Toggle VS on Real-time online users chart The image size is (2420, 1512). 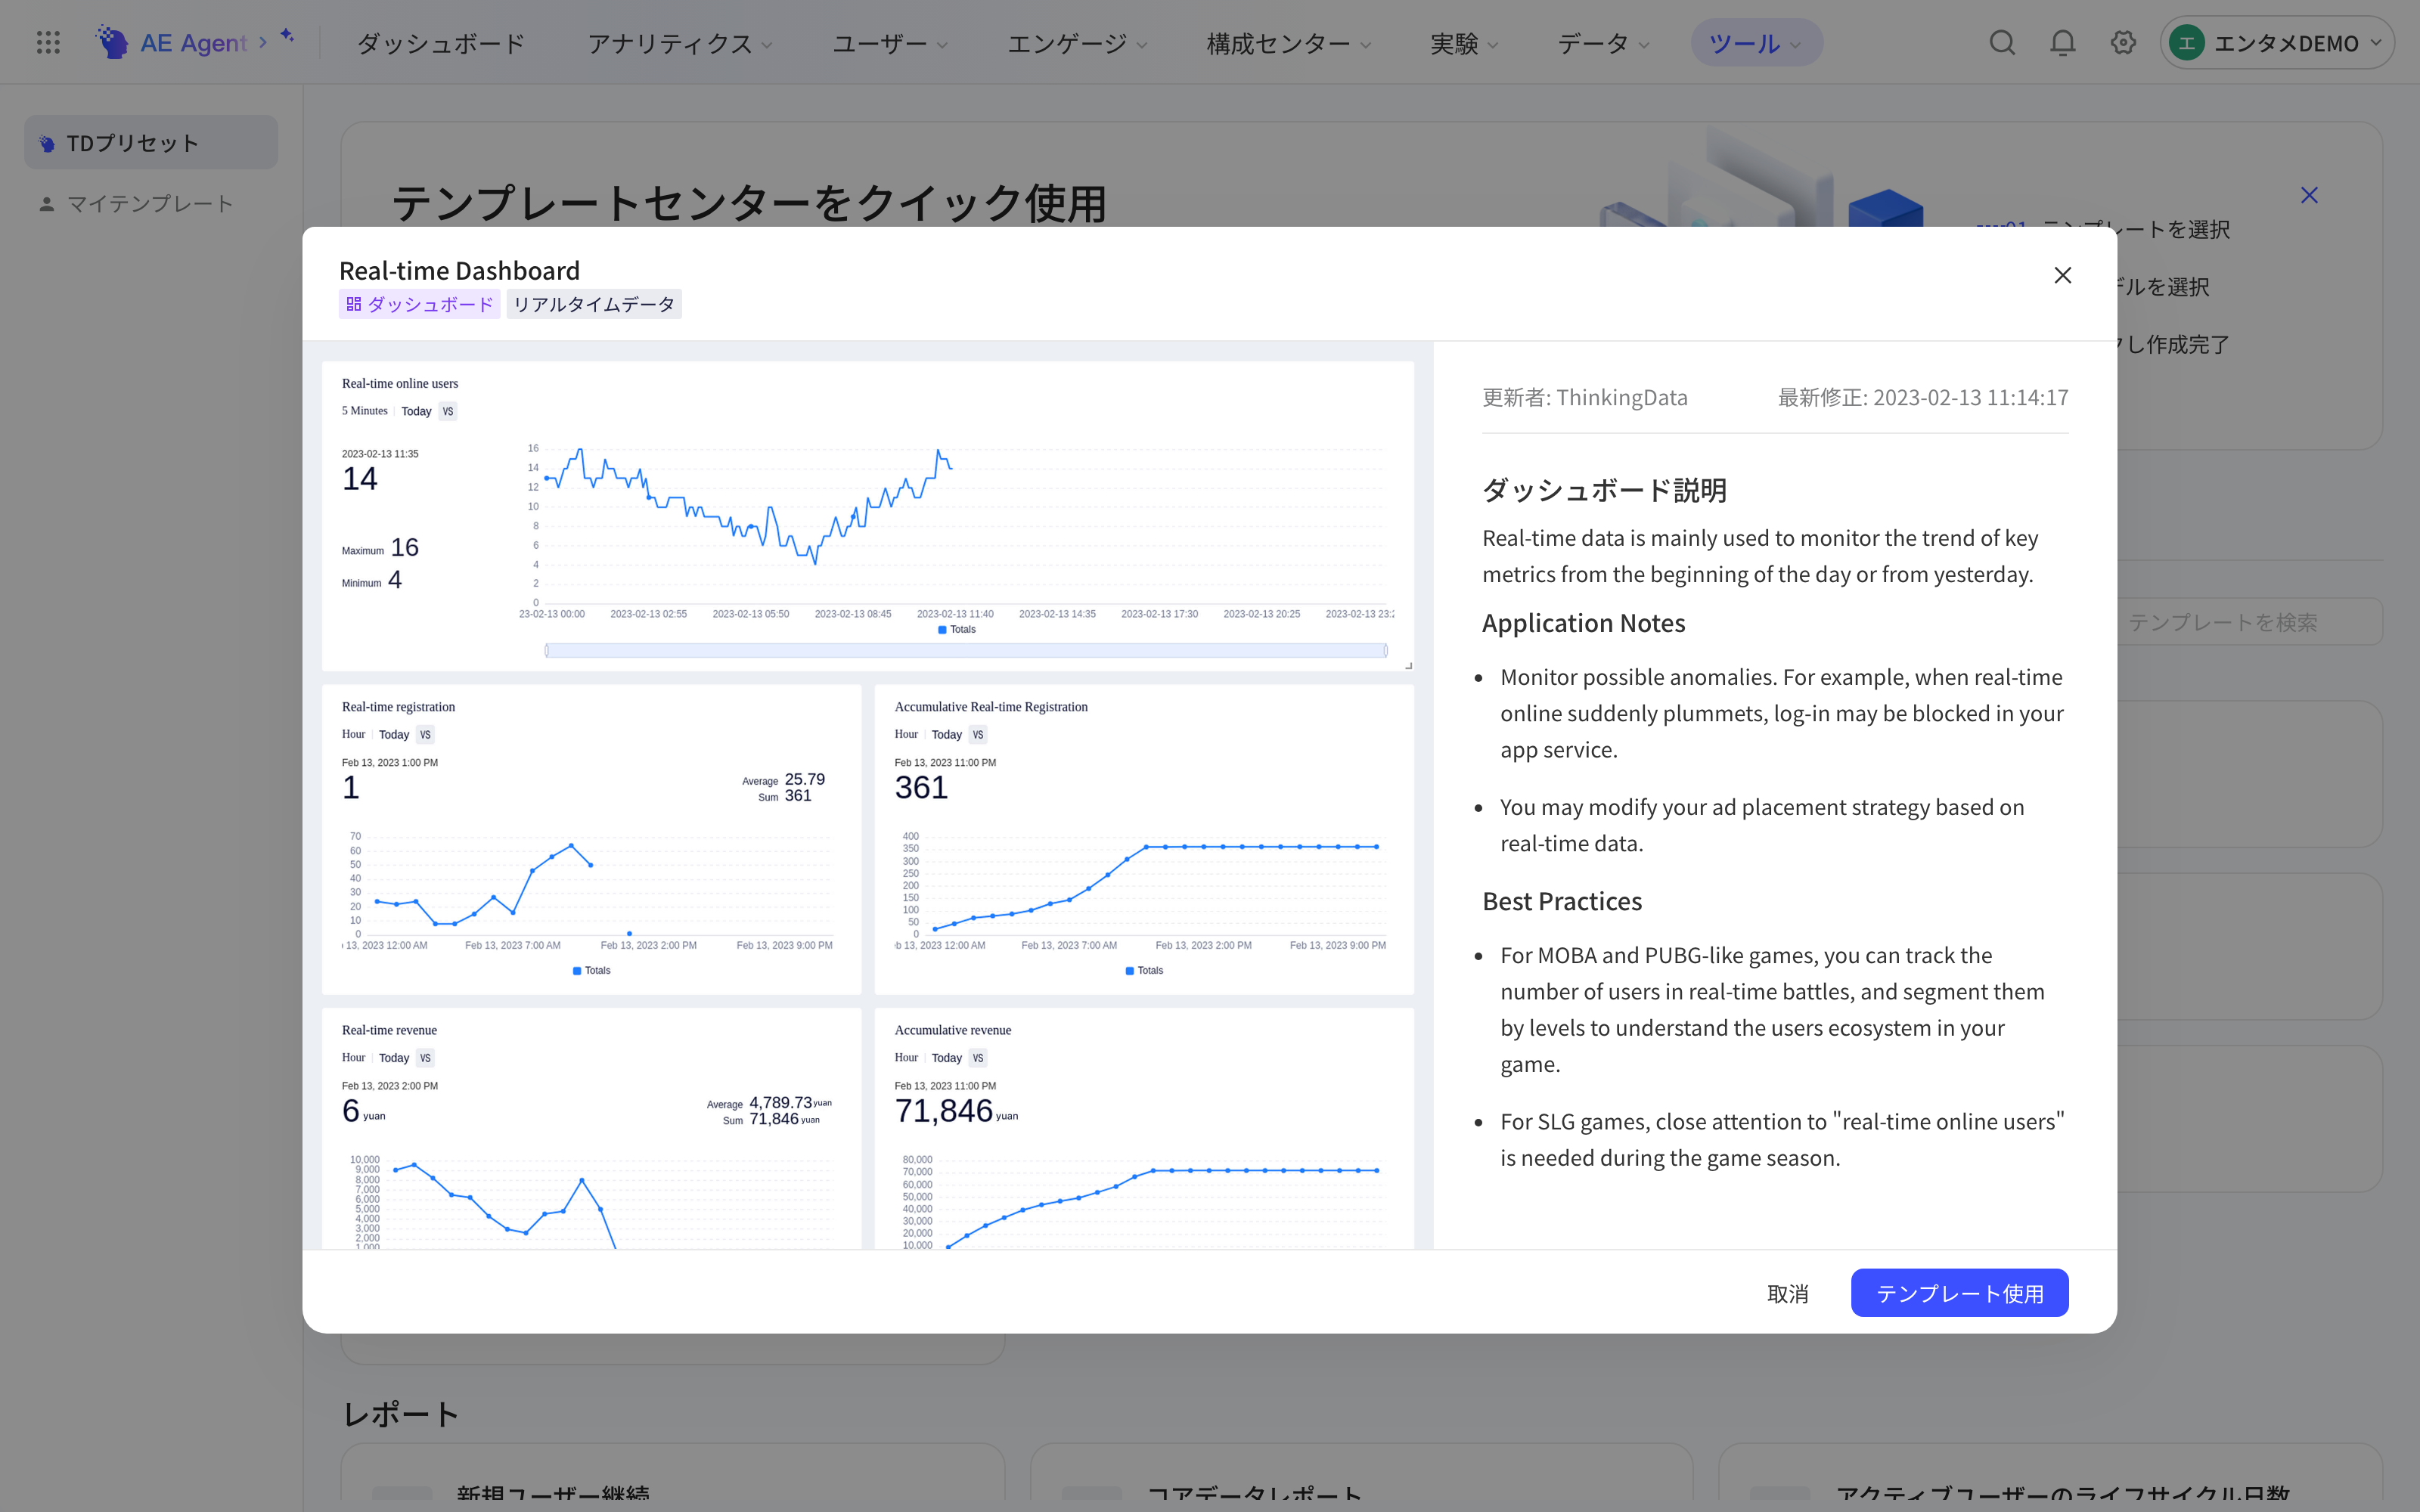coord(448,411)
